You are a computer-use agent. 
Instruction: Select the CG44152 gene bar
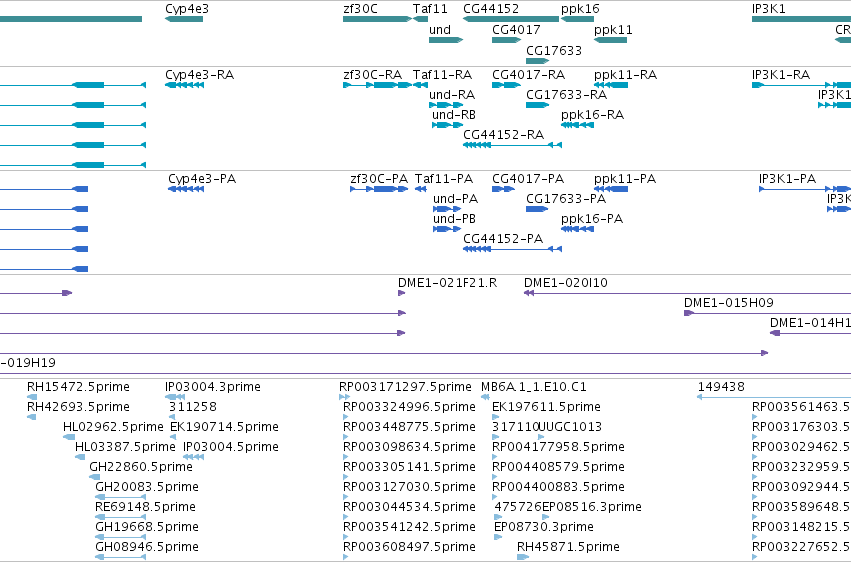[511, 19]
